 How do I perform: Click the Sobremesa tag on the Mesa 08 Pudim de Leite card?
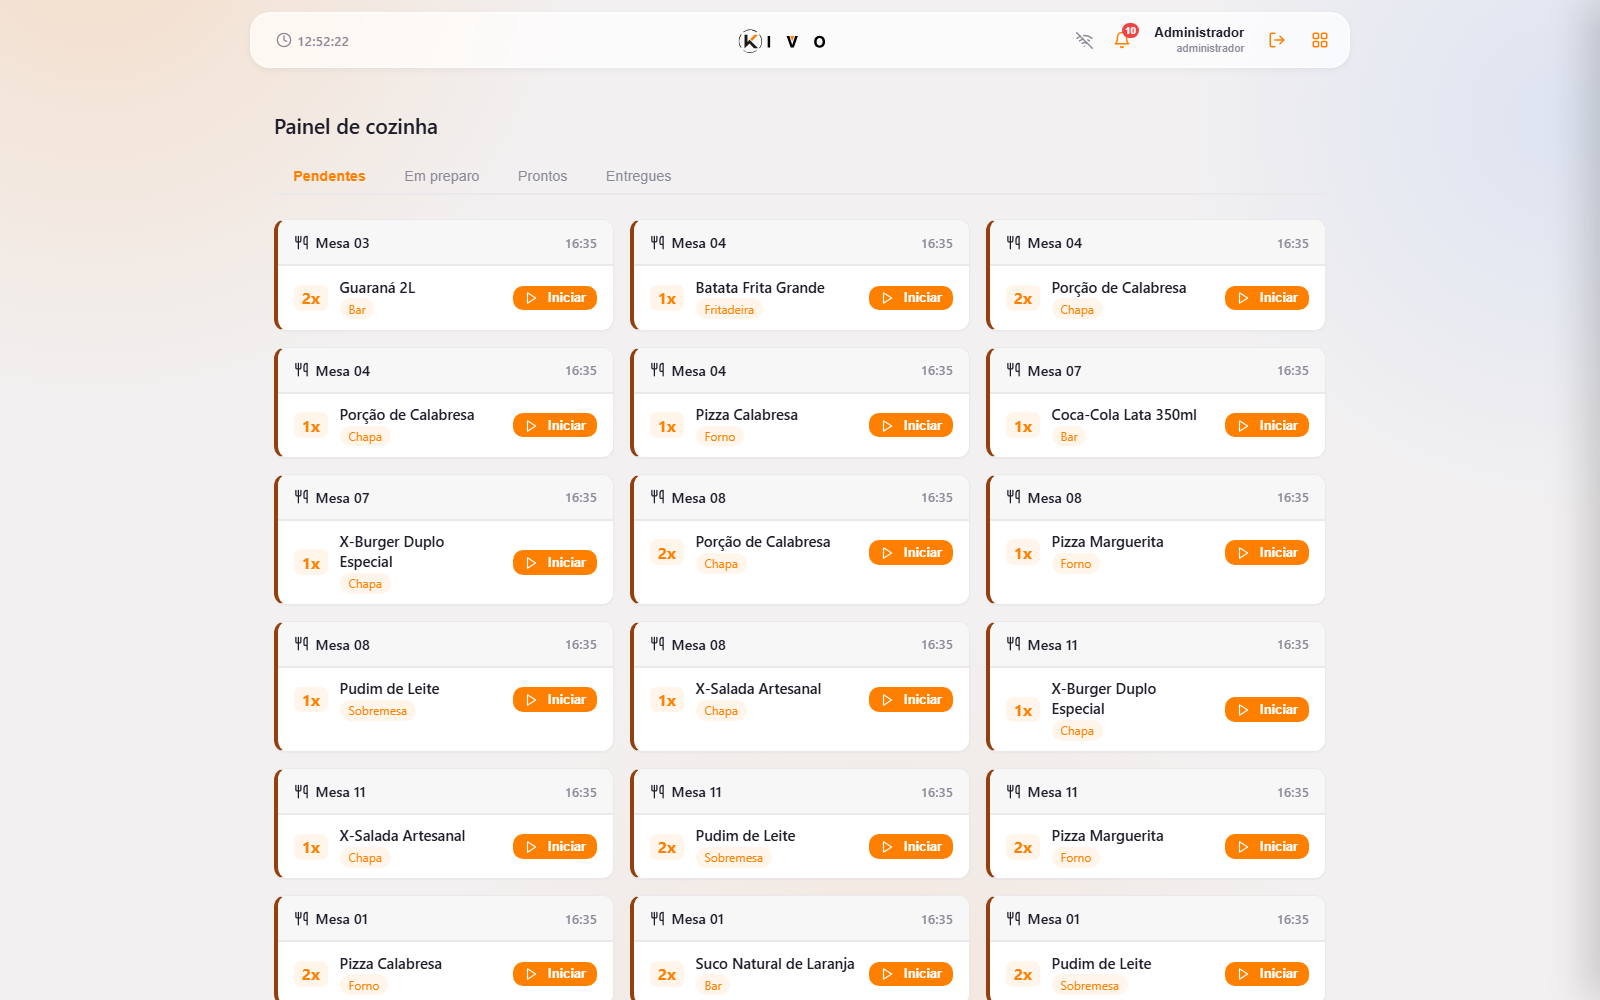pyautogui.click(x=377, y=711)
